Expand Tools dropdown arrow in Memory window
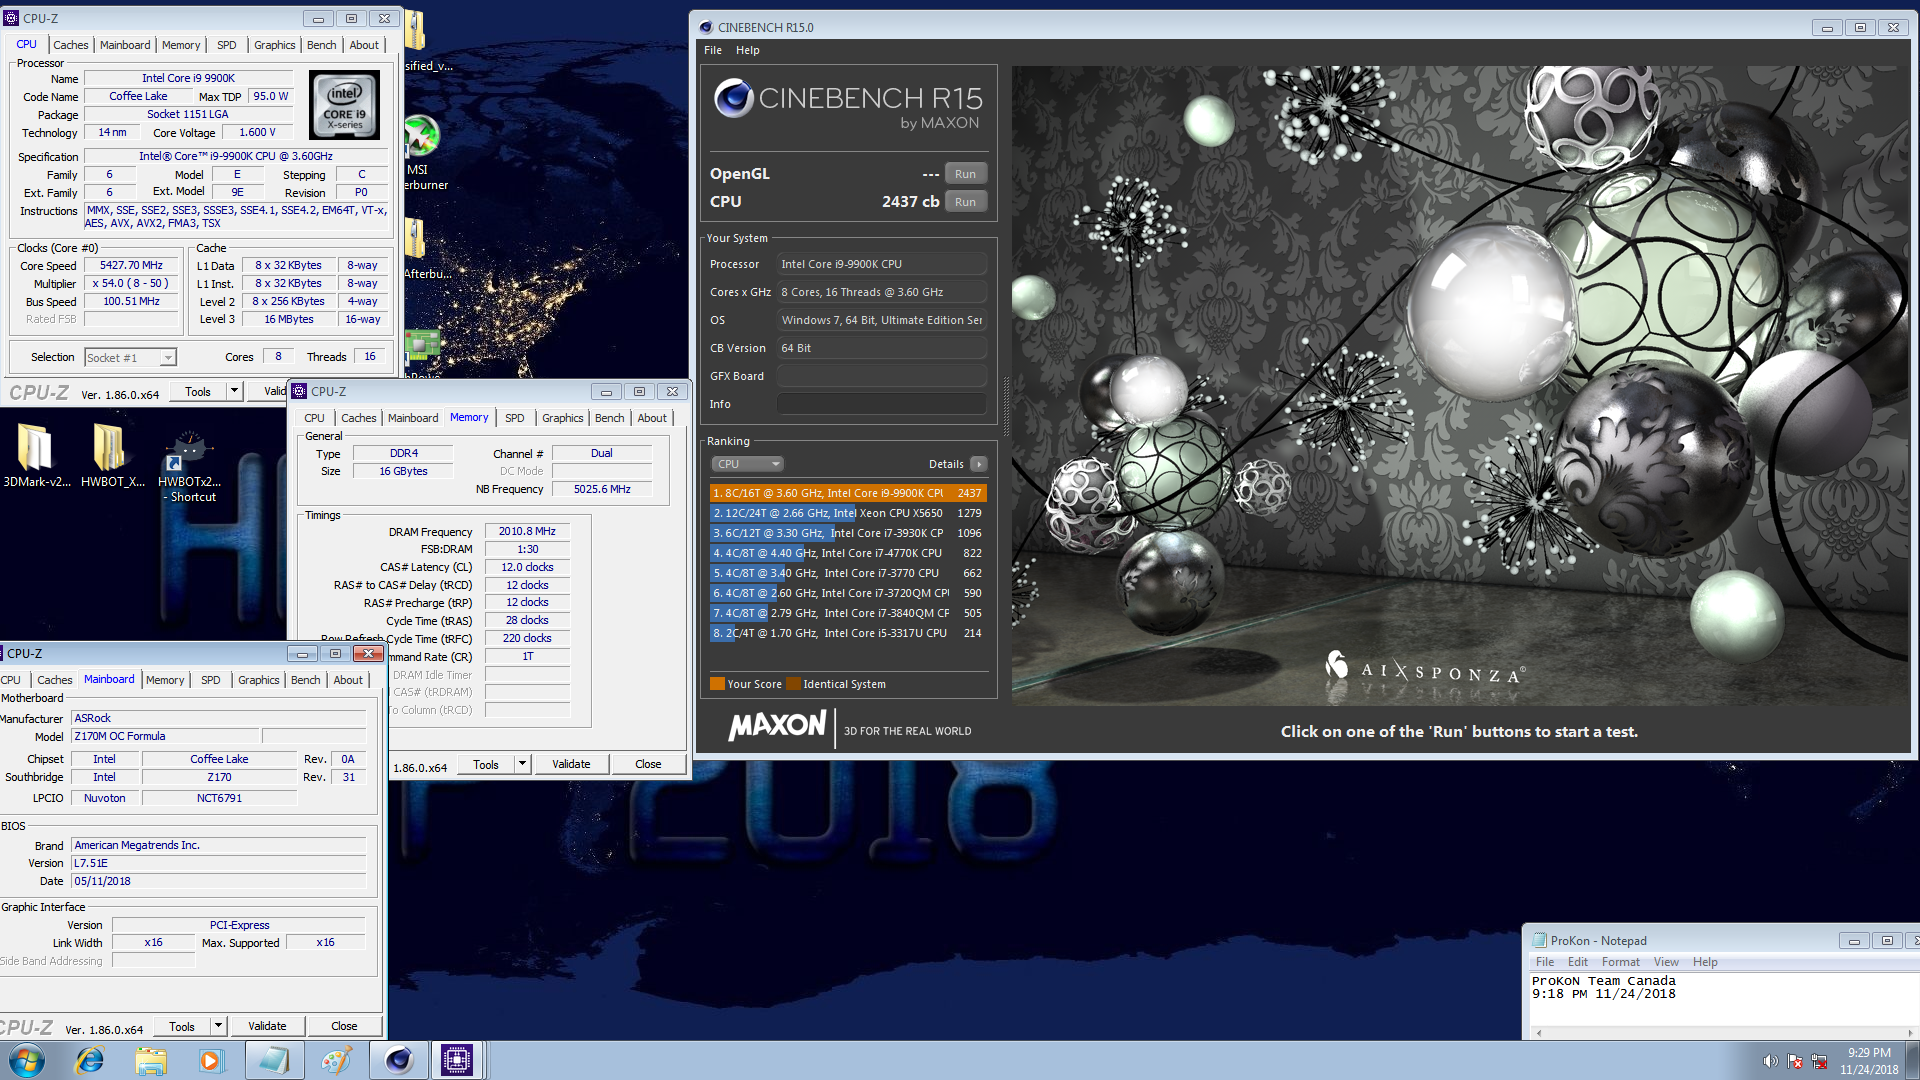 (522, 764)
